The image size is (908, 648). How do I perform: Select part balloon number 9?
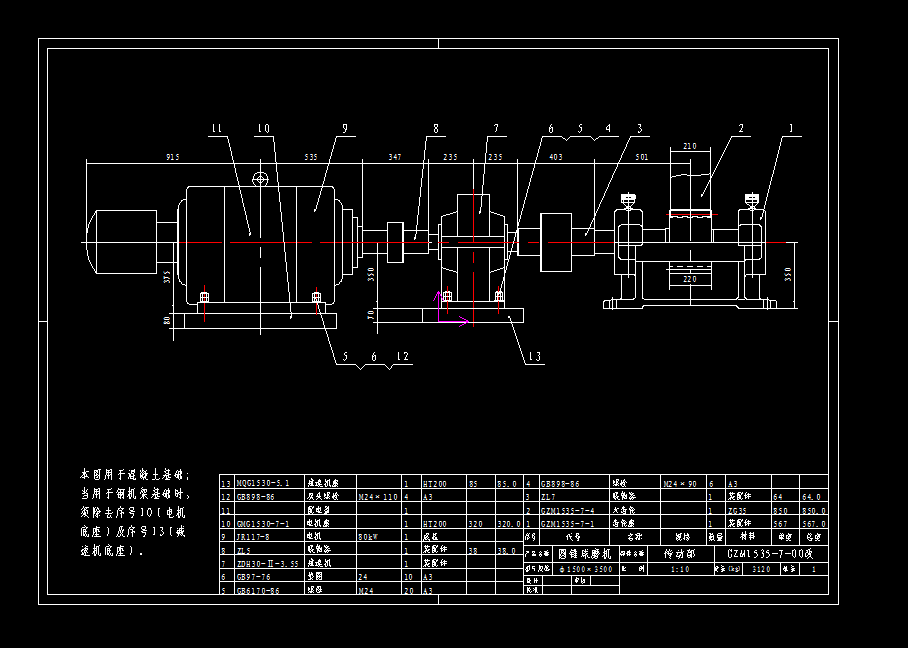point(345,129)
